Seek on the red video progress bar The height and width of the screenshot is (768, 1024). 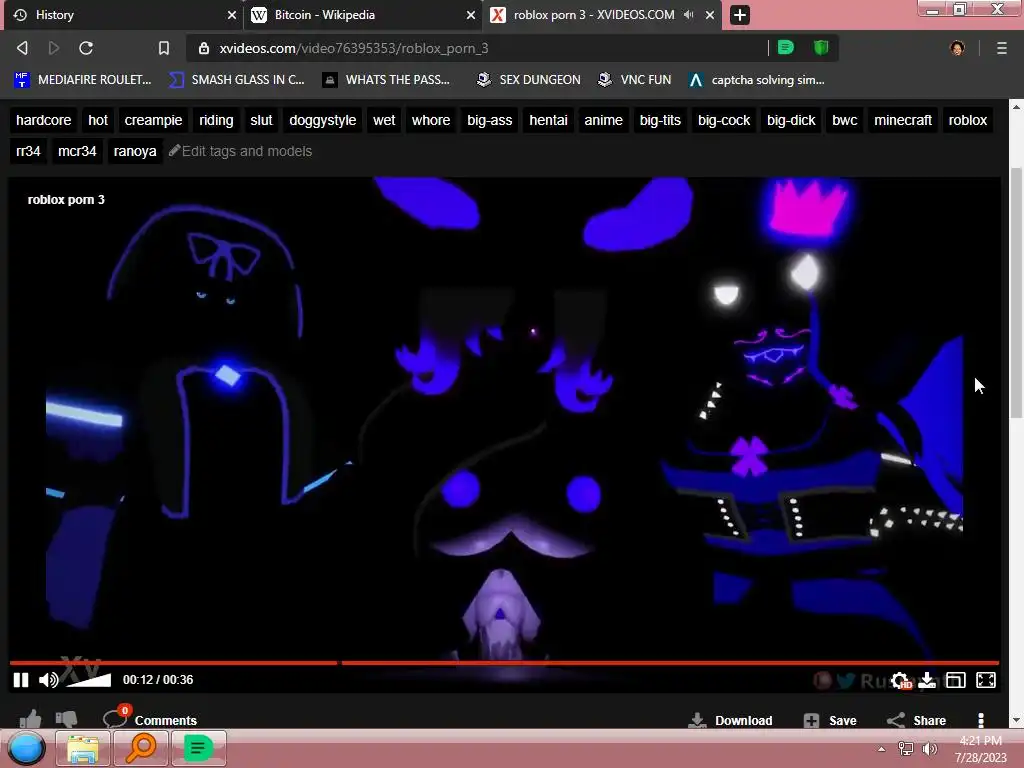point(504,663)
